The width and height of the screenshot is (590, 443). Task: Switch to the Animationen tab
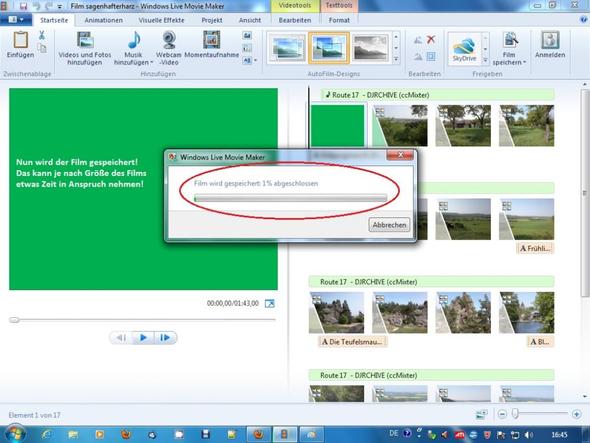(103, 20)
